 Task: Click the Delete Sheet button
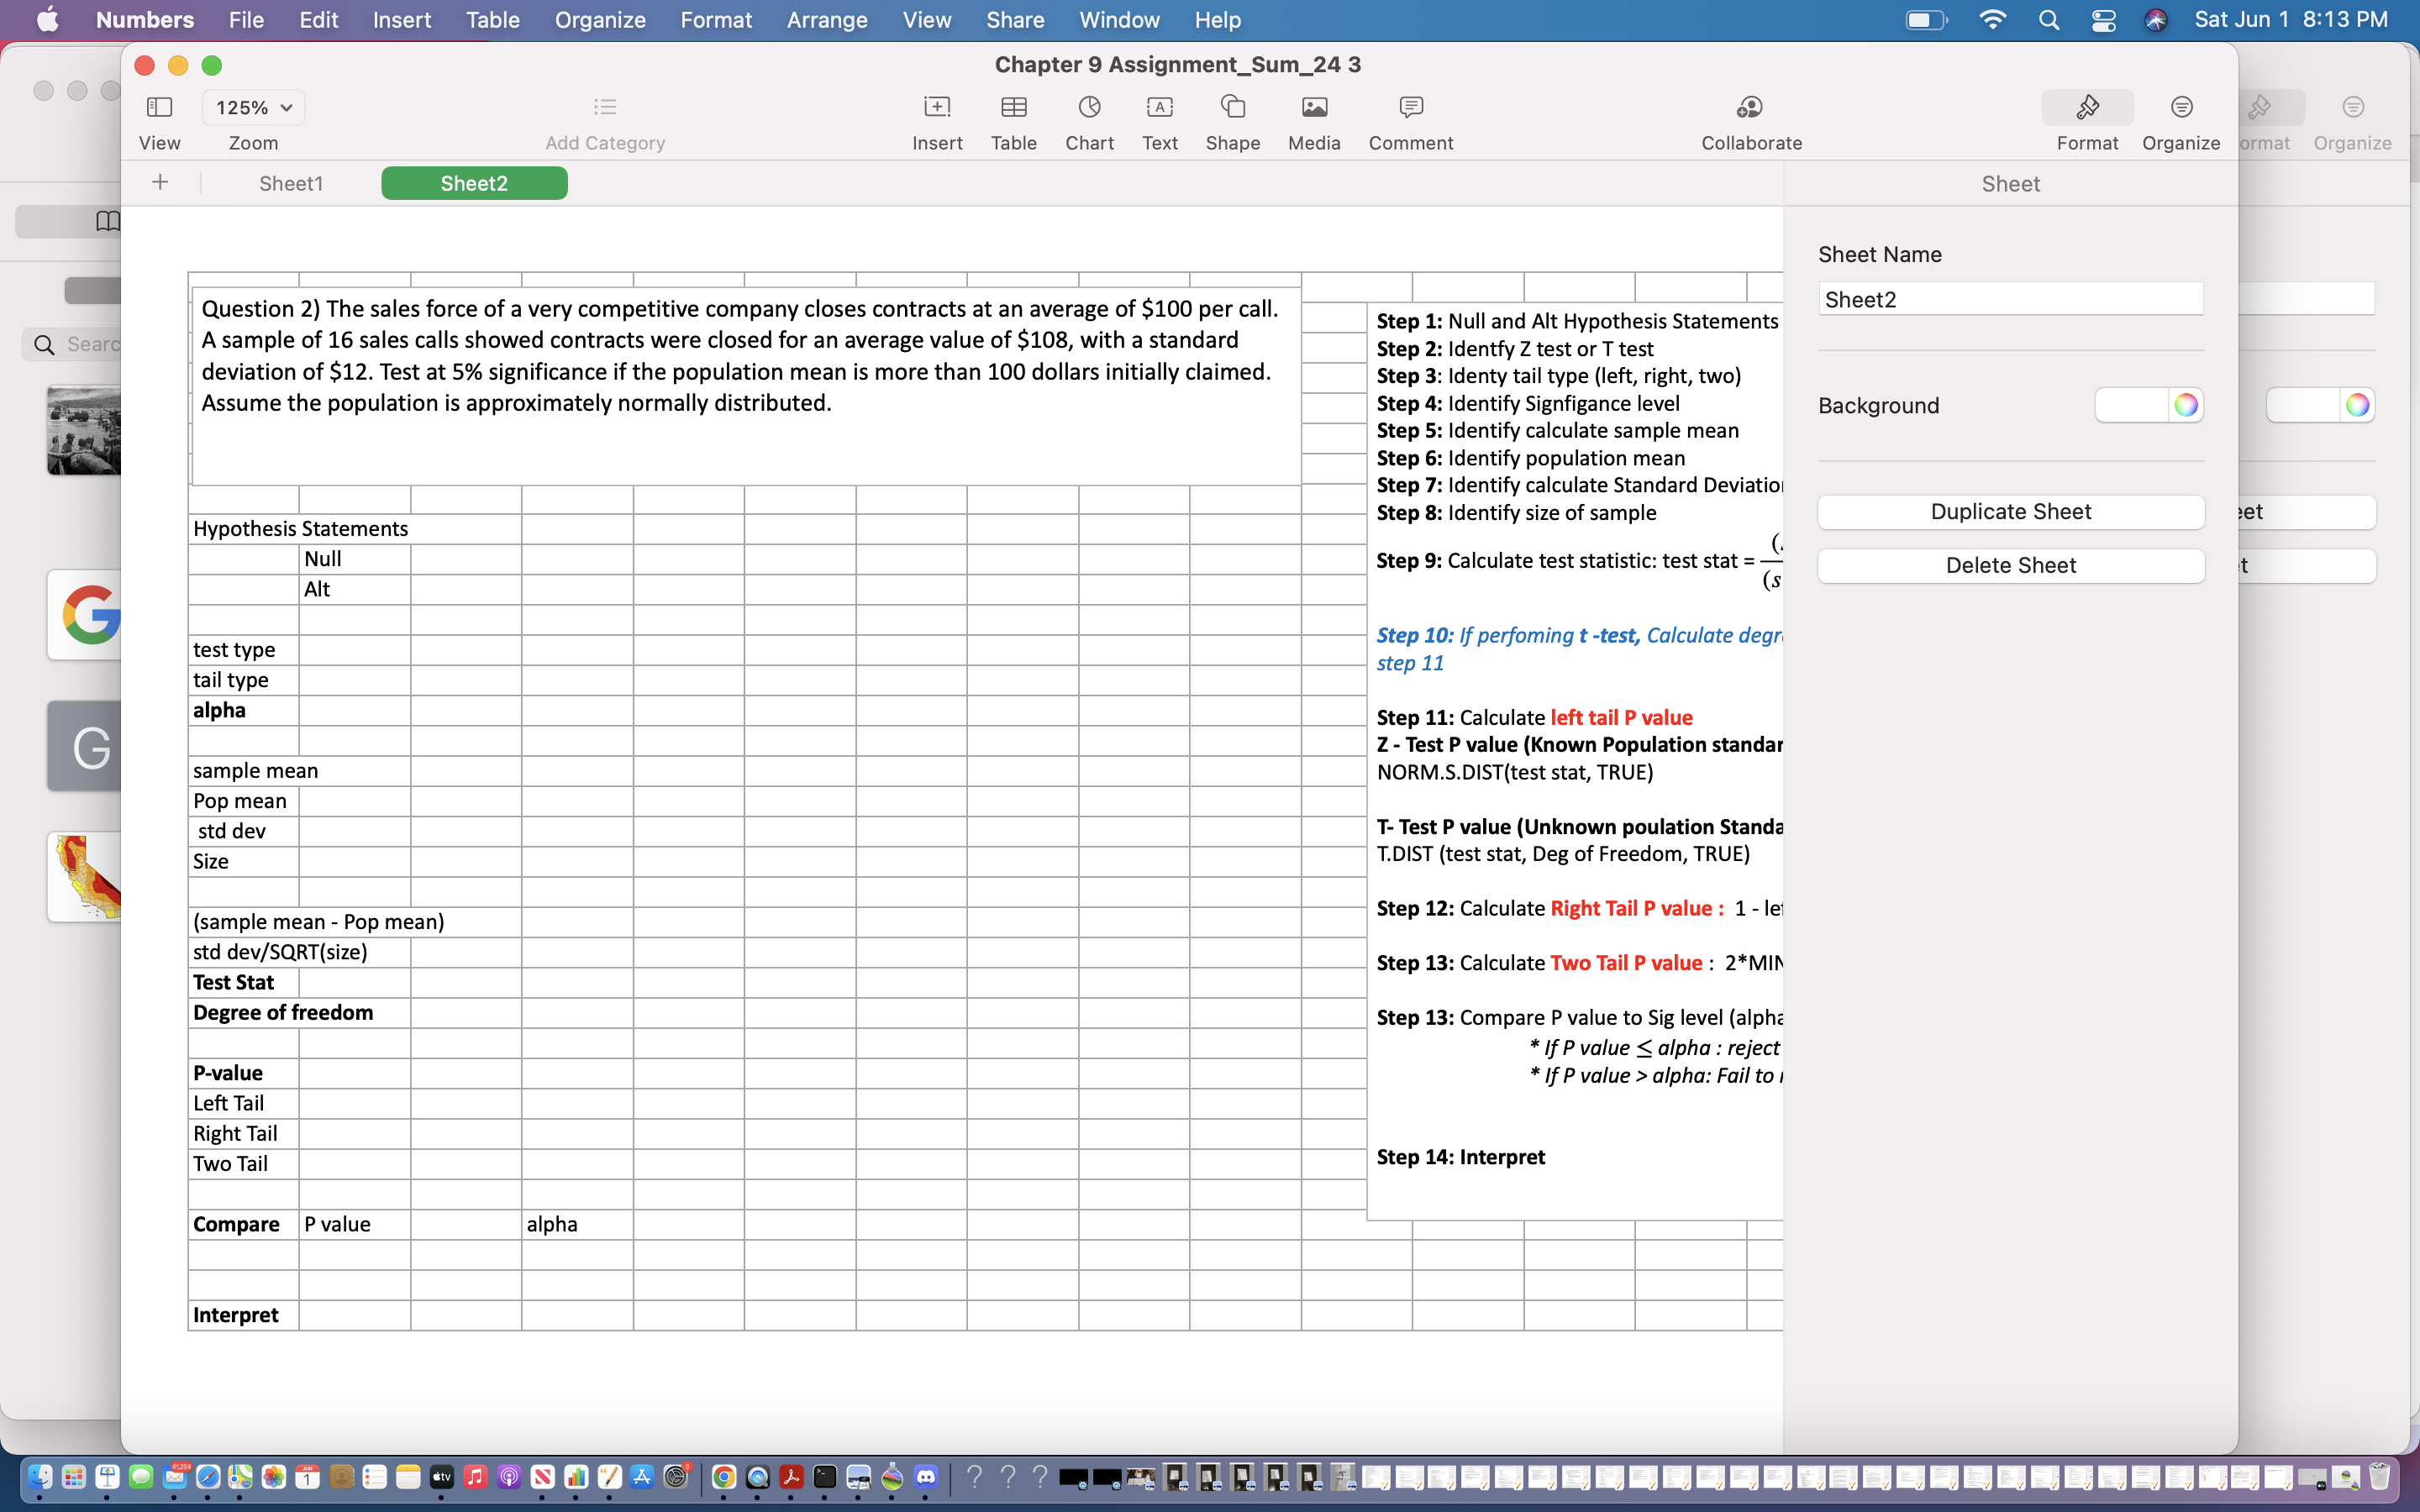pos(2011,564)
